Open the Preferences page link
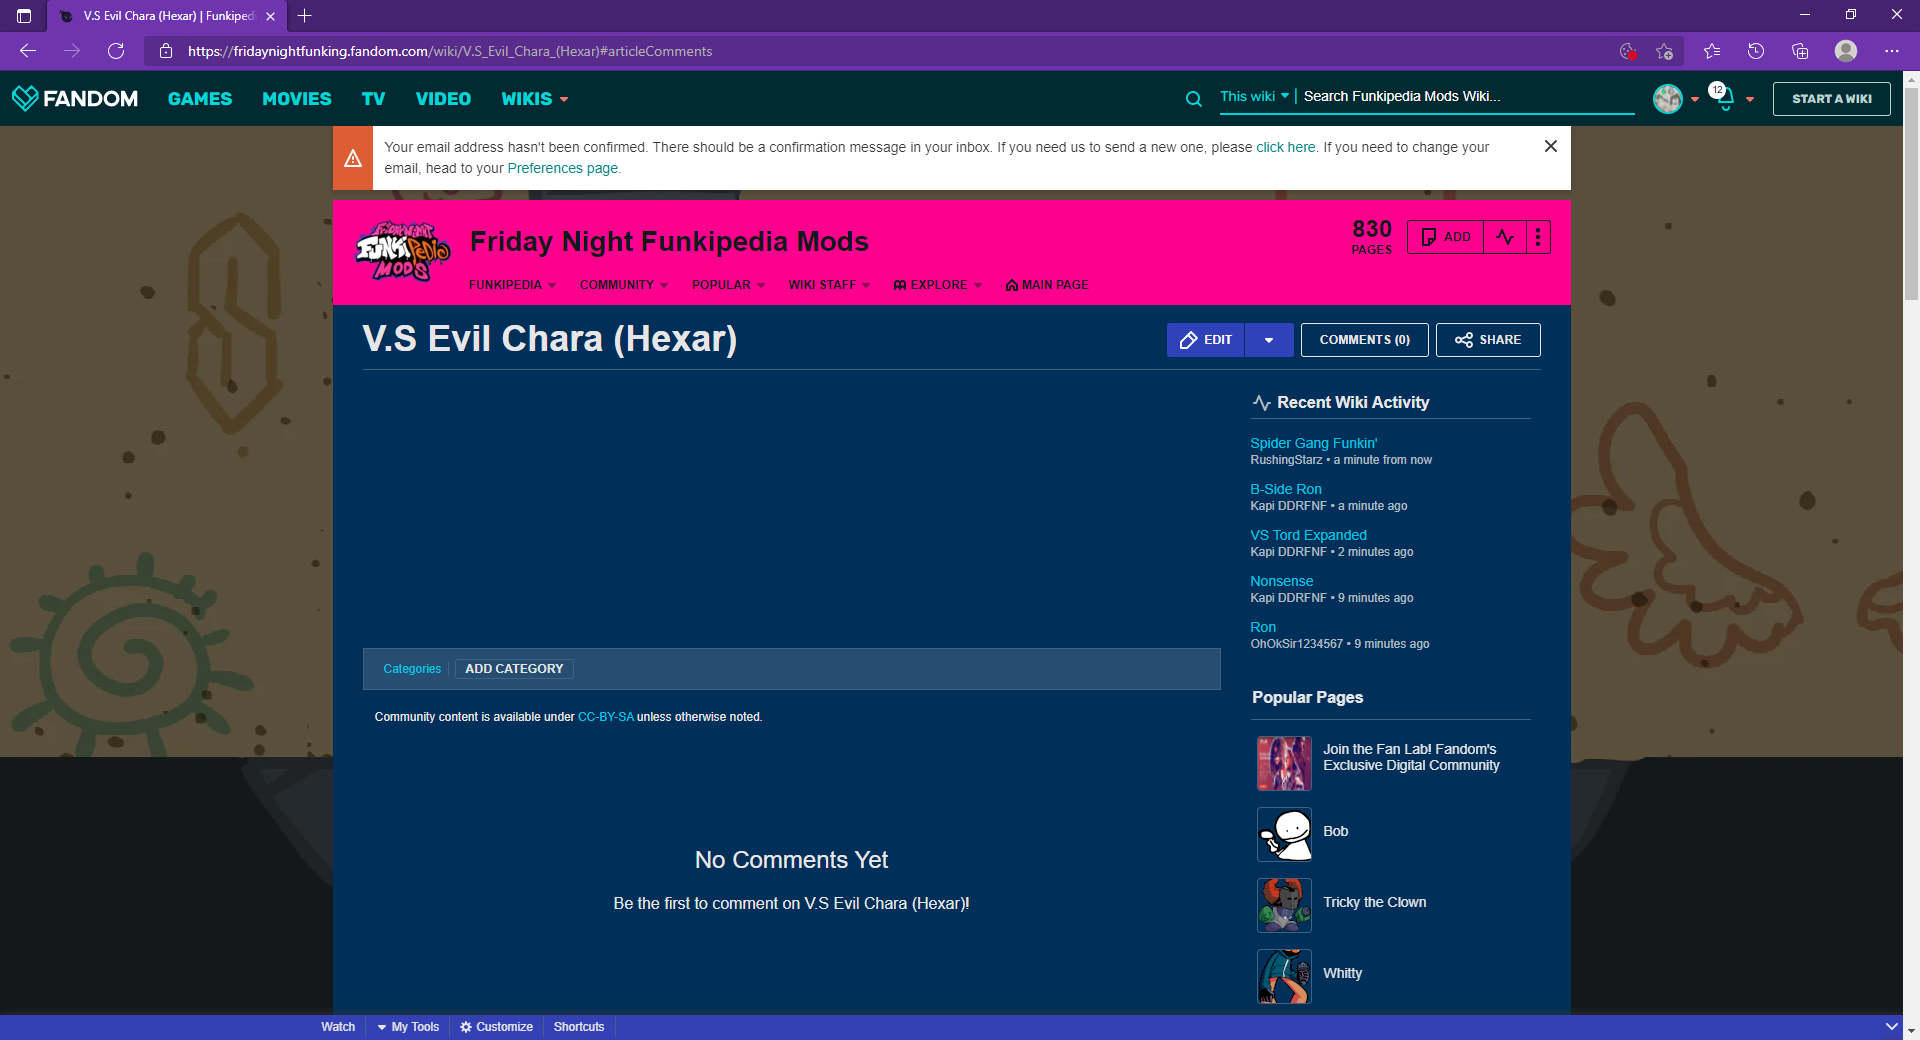 click(562, 168)
